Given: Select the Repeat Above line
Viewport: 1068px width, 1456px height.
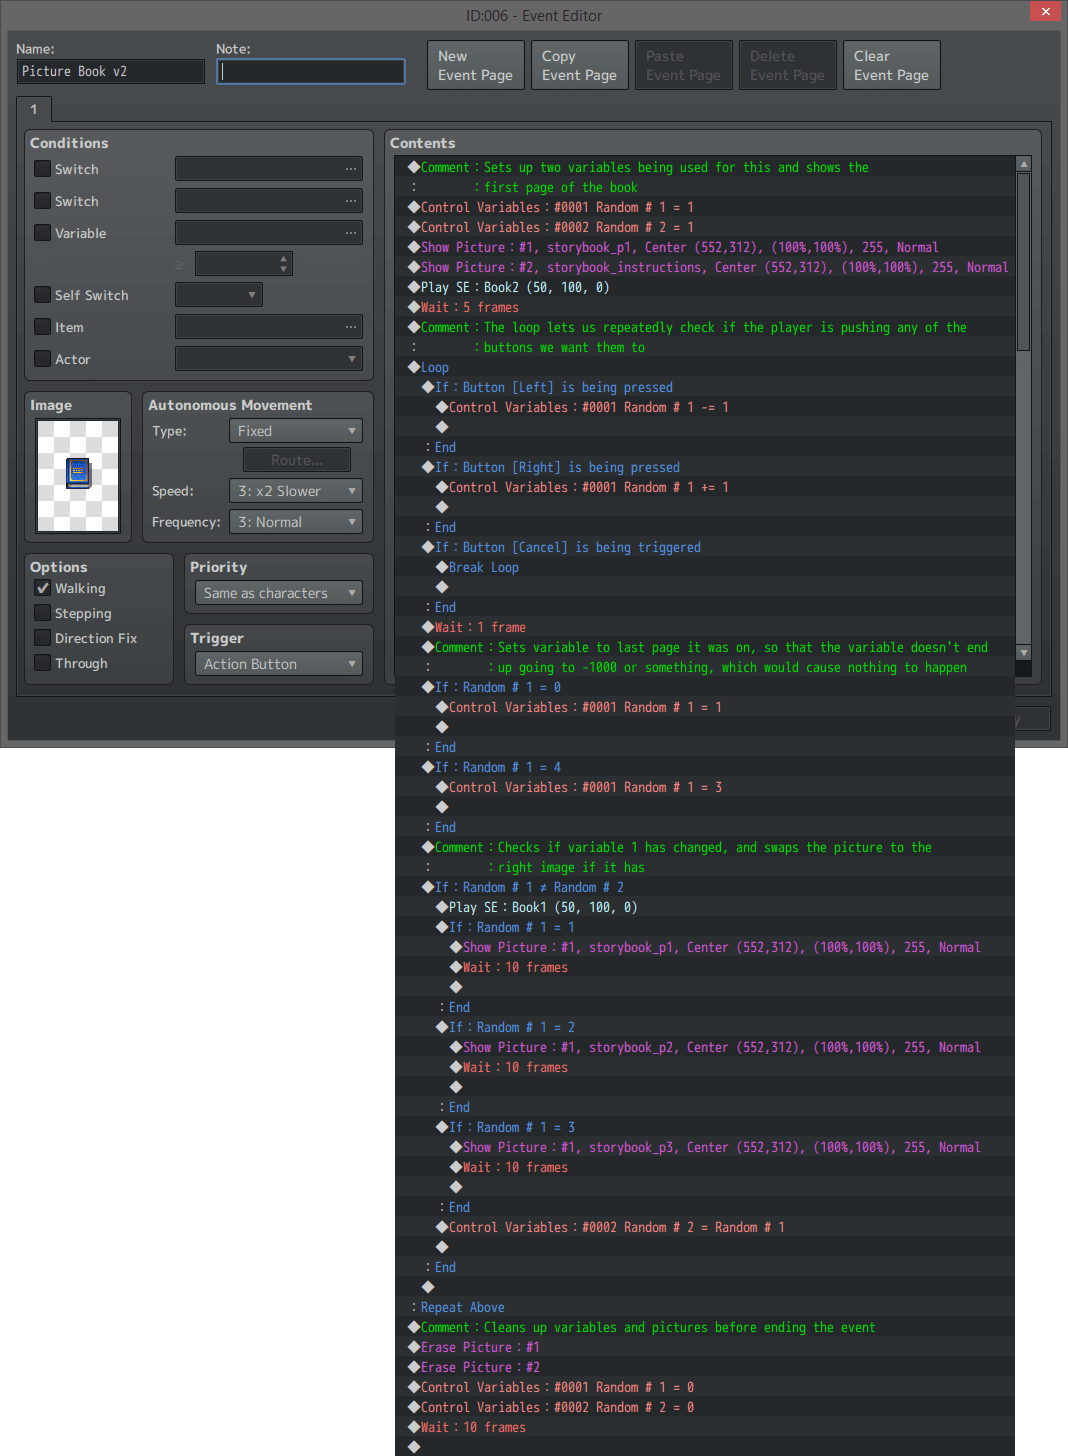Looking at the screenshot, I should 705,1307.
